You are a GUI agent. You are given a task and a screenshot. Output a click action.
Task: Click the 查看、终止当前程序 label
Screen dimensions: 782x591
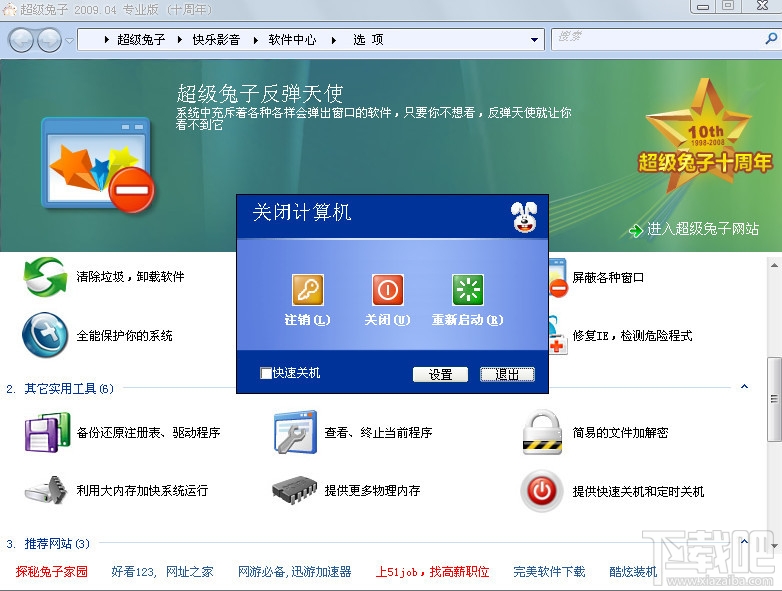tap(378, 432)
